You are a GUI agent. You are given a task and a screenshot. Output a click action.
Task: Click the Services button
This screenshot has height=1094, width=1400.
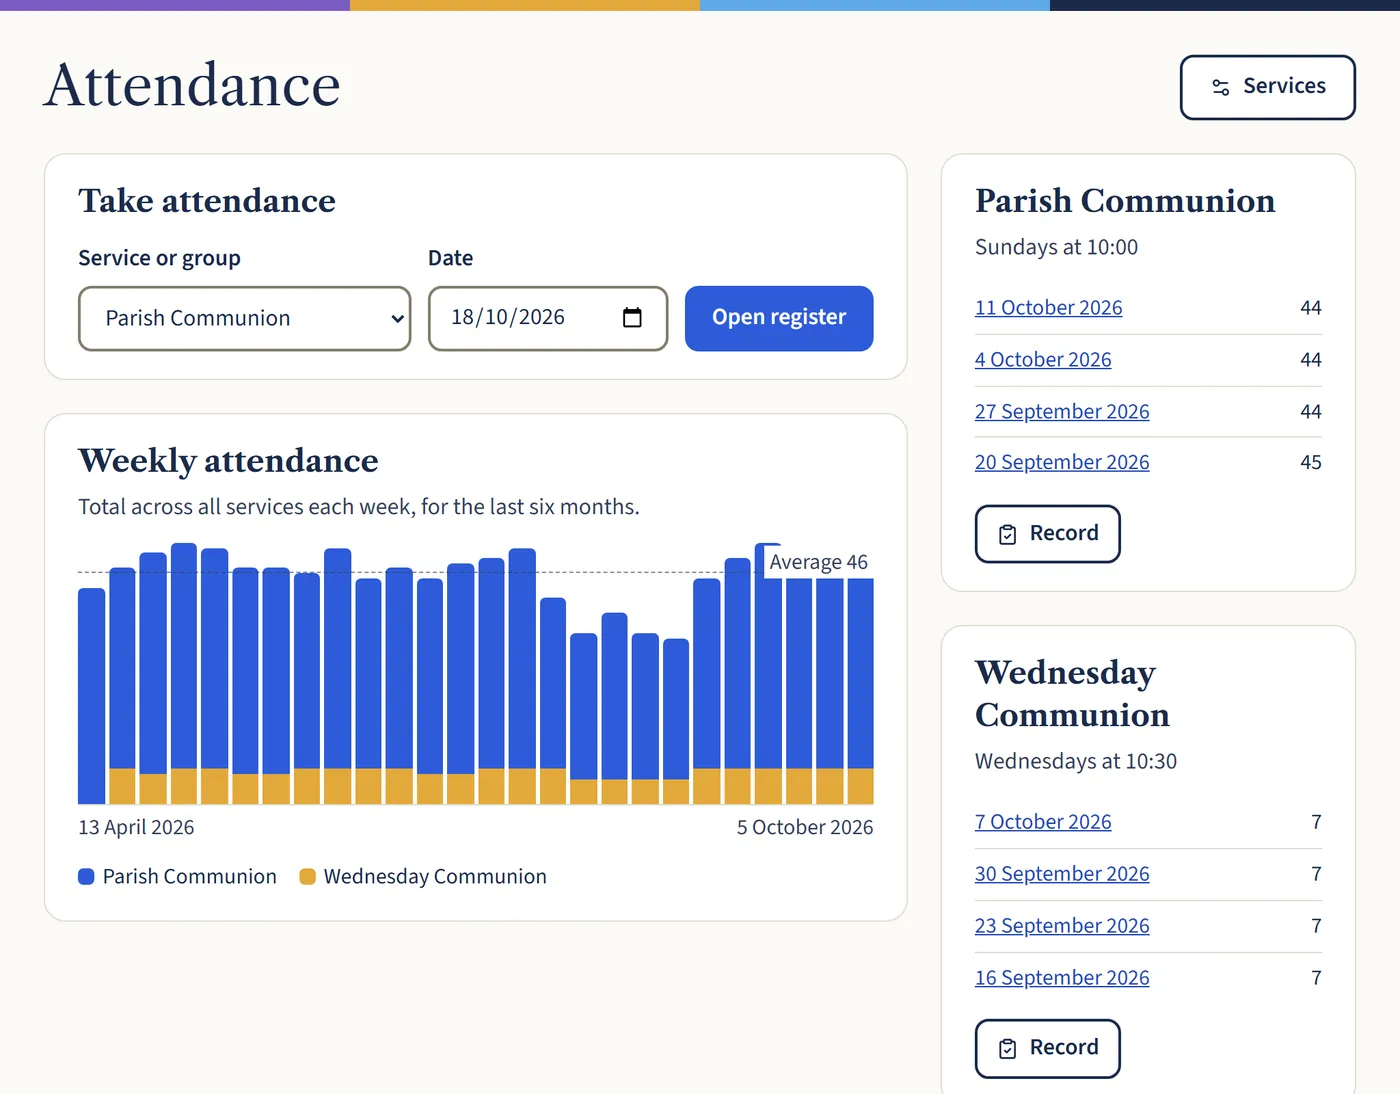pyautogui.click(x=1267, y=87)
